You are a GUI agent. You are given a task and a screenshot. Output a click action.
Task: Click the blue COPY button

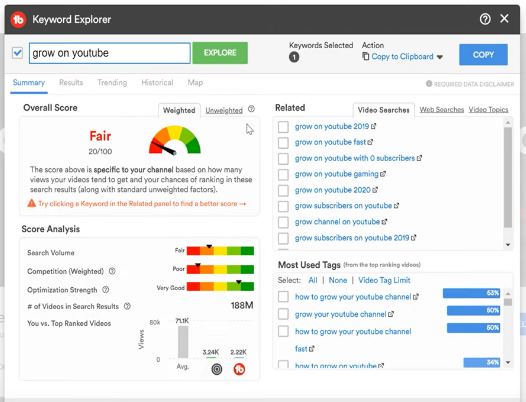tap(483, 55)
